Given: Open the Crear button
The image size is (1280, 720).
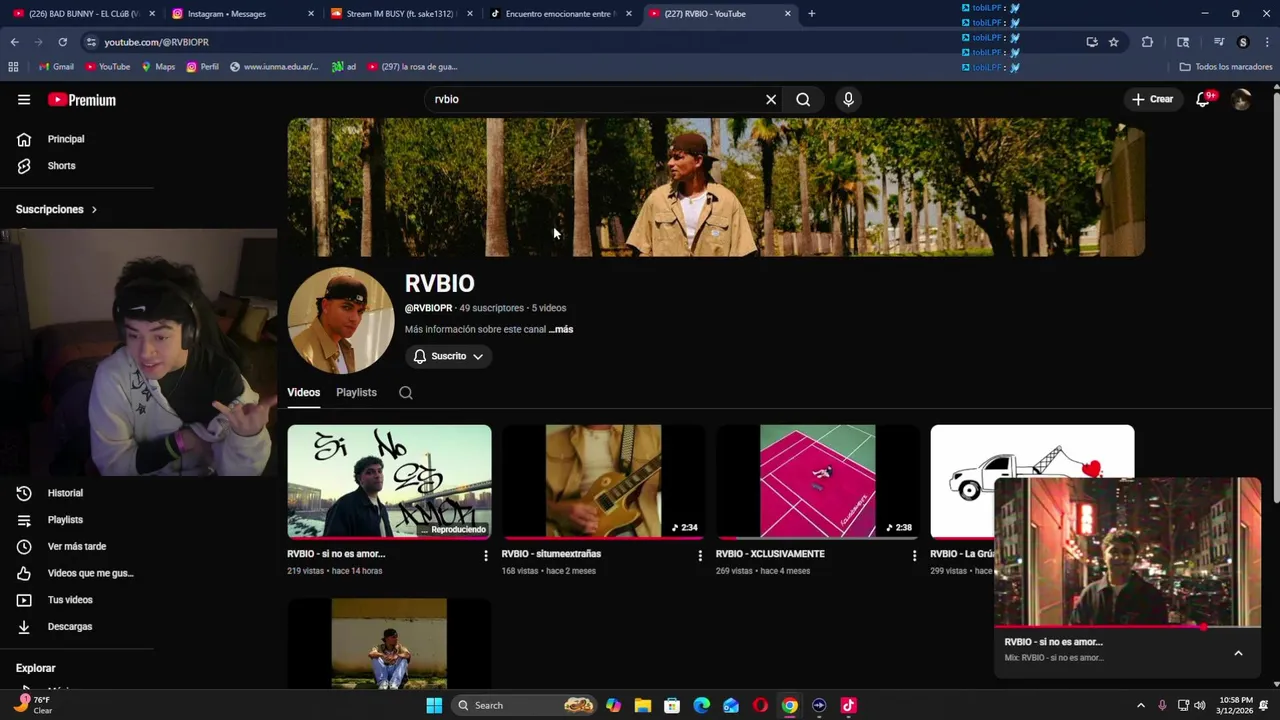Looking at the screenshot, I should click(1152, 99).
